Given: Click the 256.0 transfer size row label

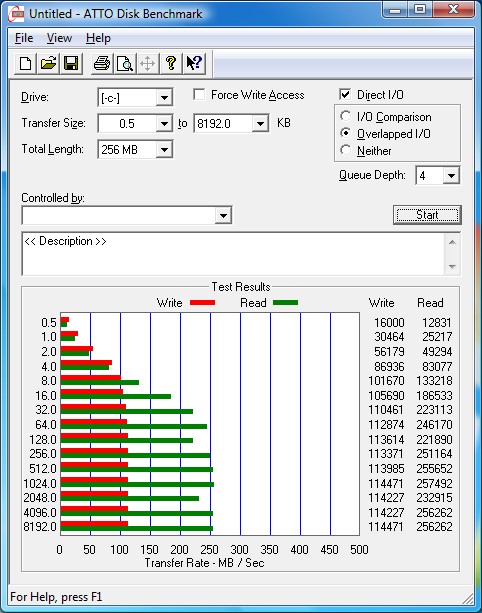Looking at the screenshot, I should pos(43,454).
